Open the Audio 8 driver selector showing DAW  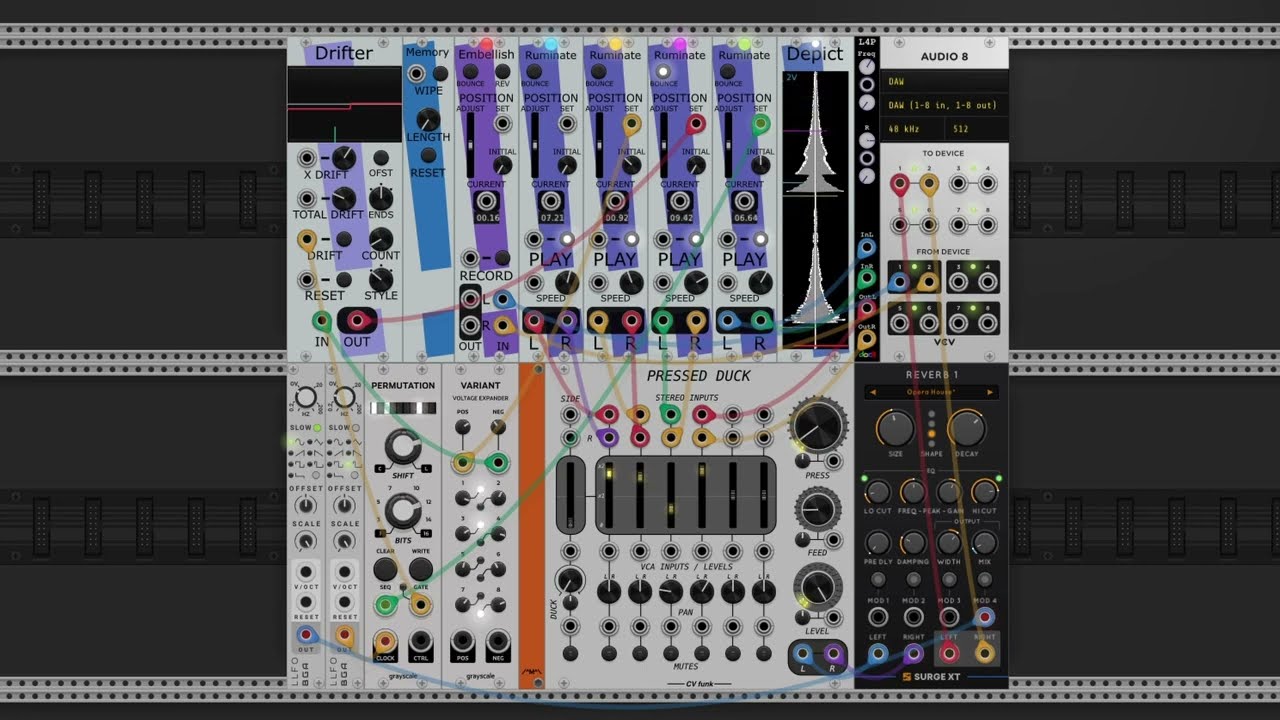point(944,82)
